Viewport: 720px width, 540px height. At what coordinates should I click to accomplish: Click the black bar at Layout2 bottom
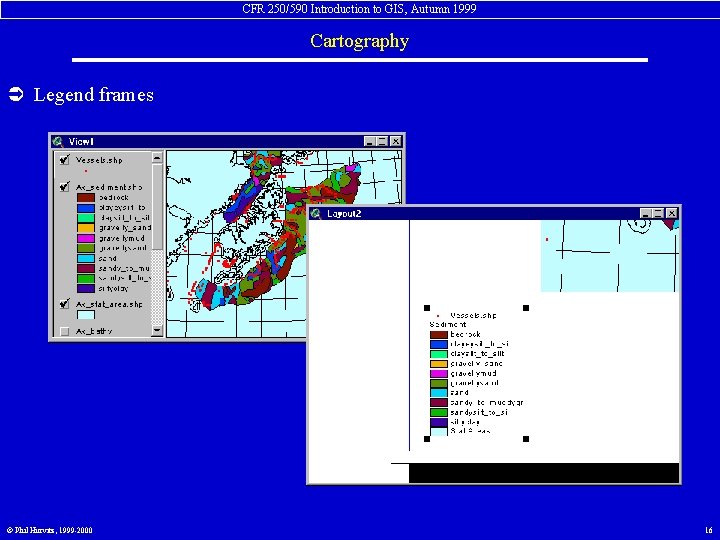(544, 473)
